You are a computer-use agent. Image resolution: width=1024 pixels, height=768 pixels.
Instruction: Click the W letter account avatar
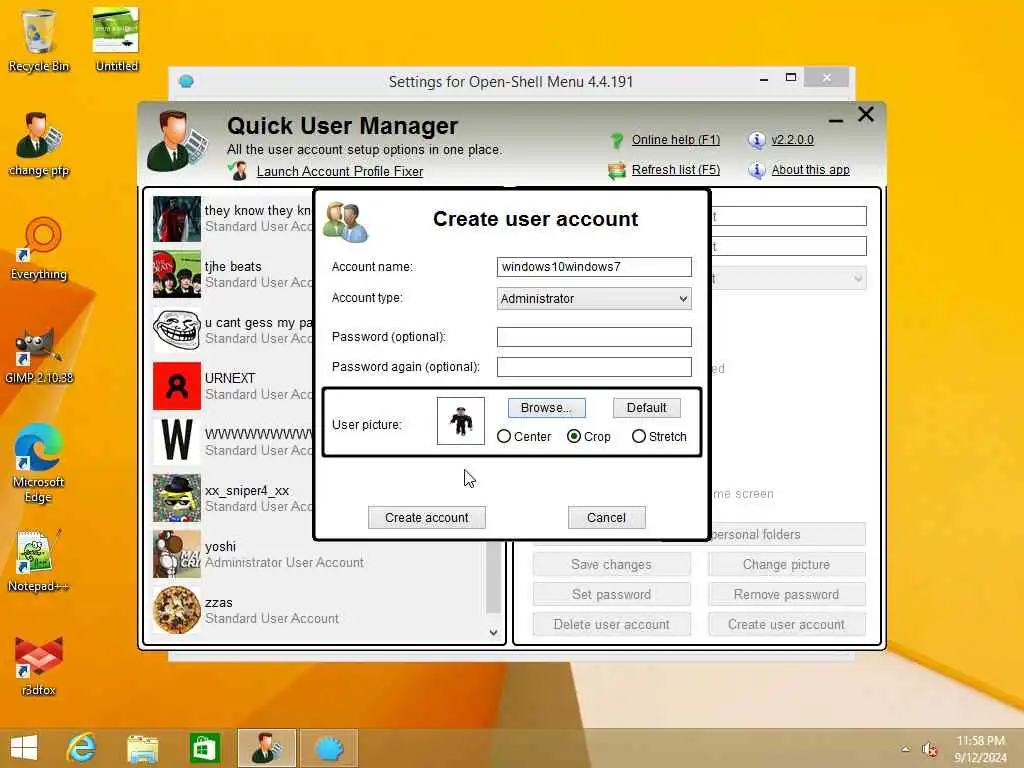click(177, 442)
